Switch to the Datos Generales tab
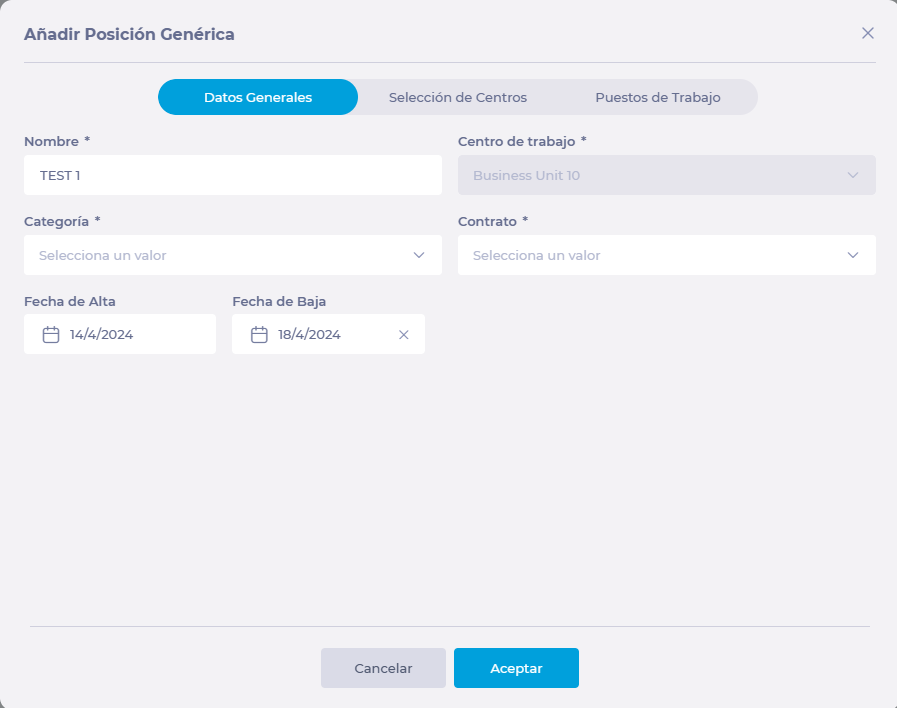This screenshot has width=897, height=708. 258,98
